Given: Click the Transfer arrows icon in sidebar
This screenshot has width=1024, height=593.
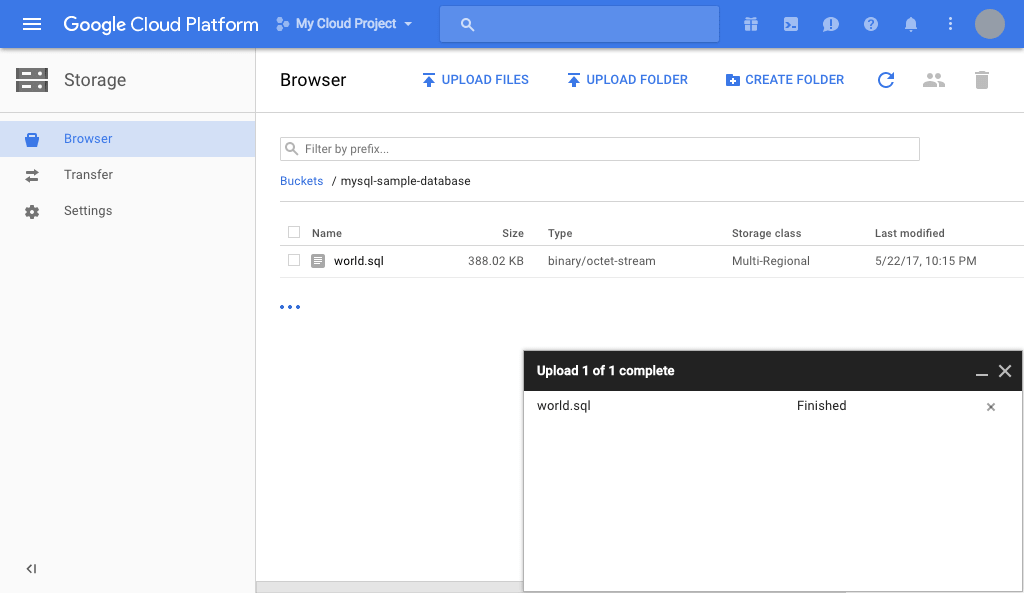Looking at the screenshot, I should [32, 175].
